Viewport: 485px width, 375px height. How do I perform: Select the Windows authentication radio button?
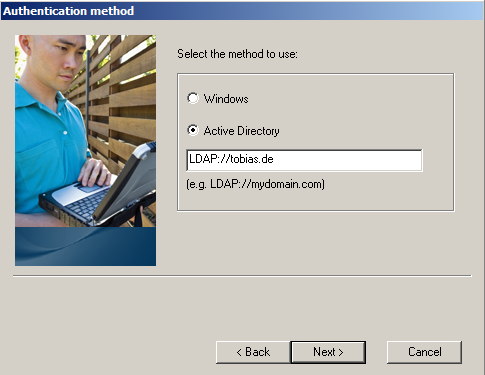click(193, 98)
